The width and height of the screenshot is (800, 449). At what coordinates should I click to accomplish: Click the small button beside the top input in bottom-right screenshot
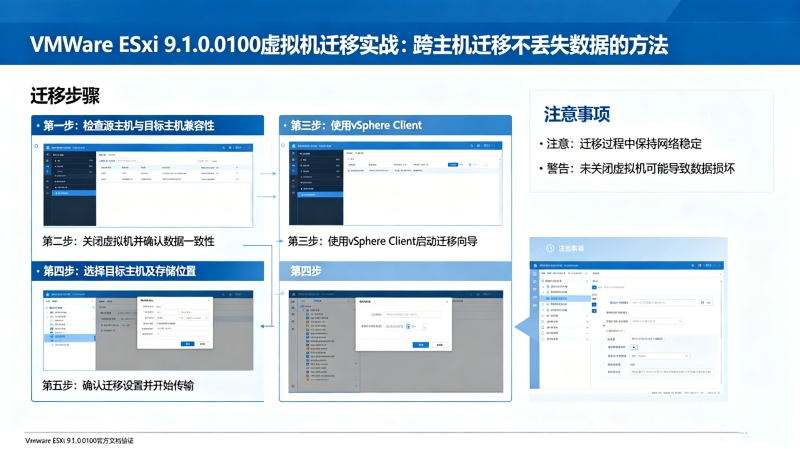tap(706, 303)
